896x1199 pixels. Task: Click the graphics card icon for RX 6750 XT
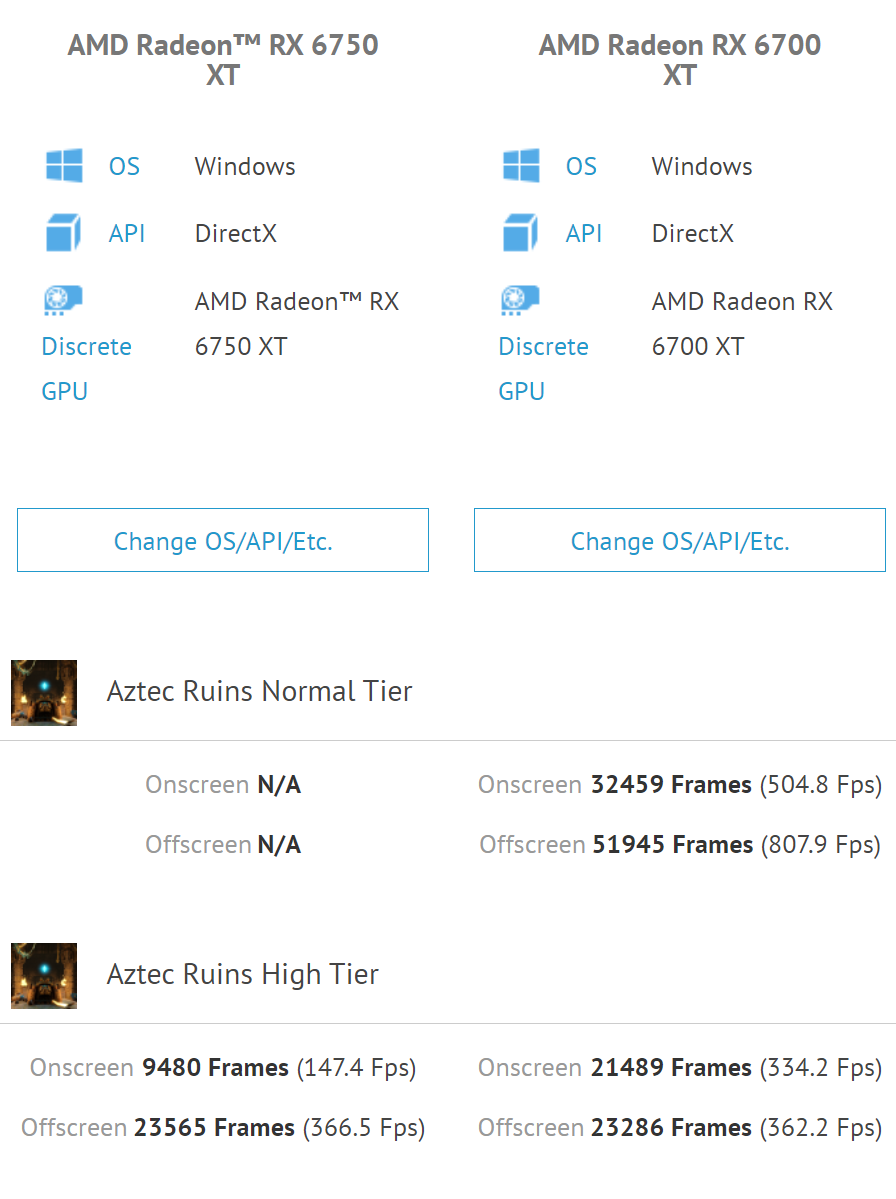64,300
